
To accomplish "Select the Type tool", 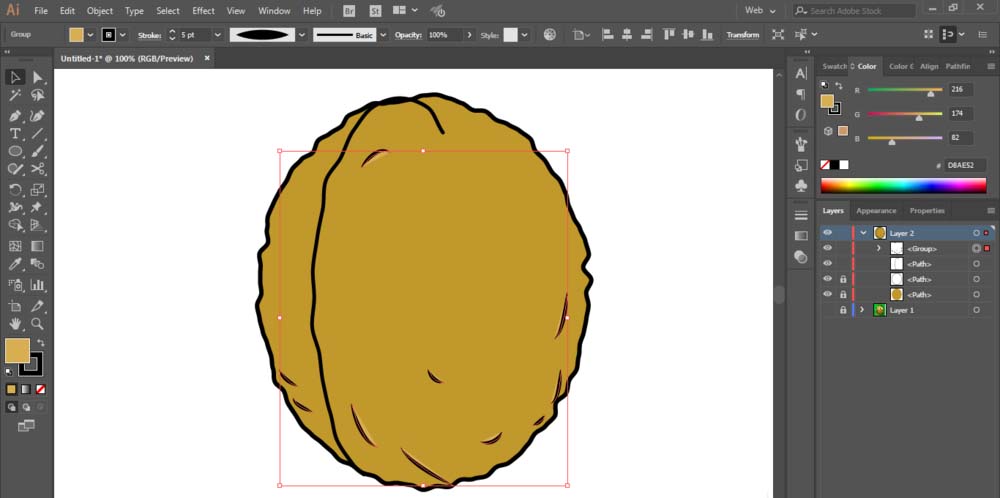I will click(x=15, y=133).
